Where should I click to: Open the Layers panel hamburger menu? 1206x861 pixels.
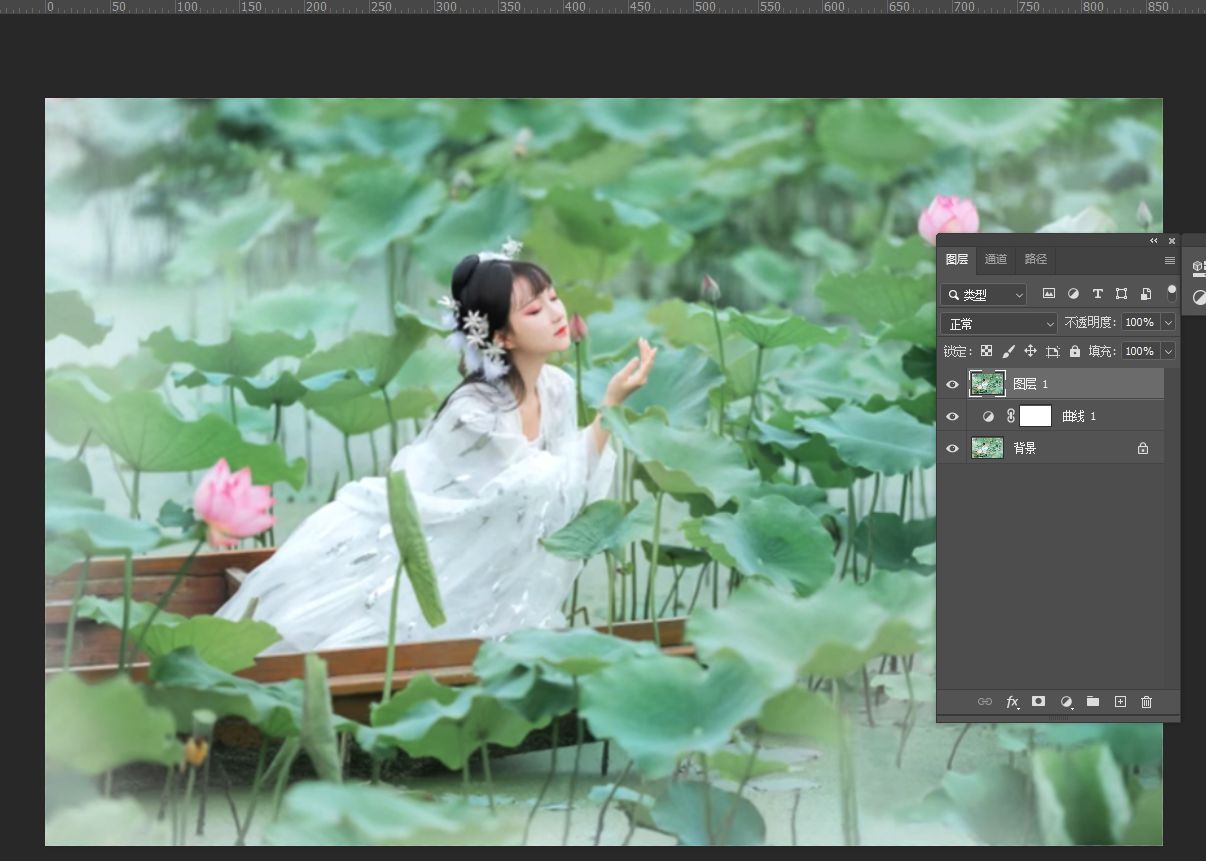(x=1170, y=260)
